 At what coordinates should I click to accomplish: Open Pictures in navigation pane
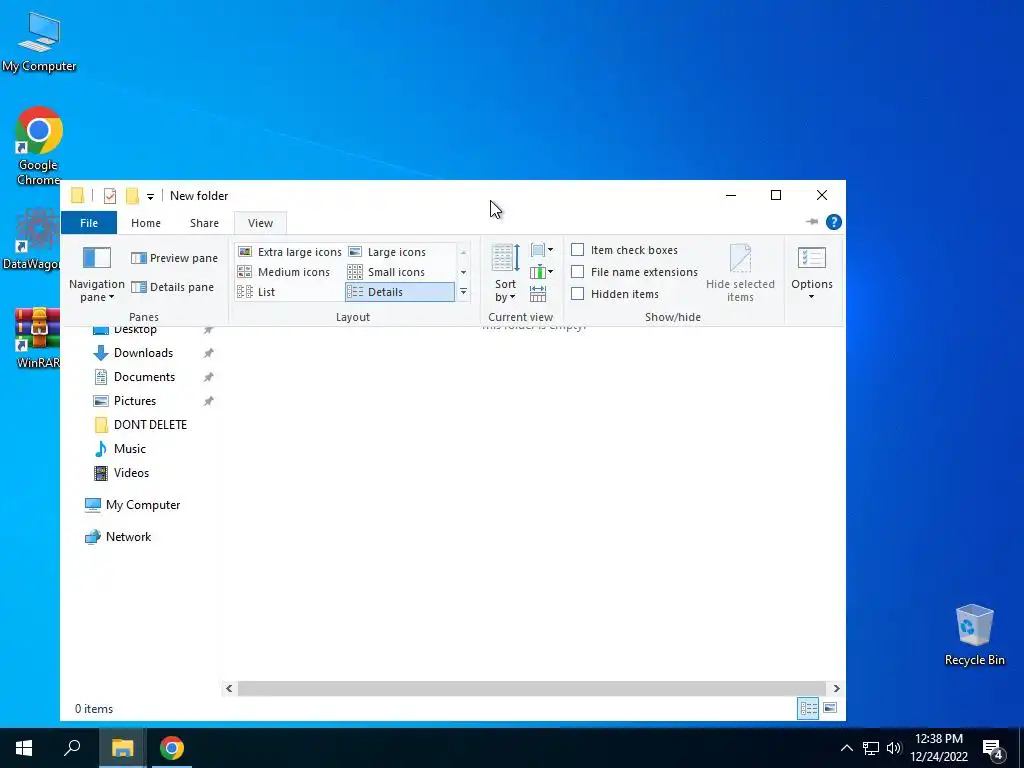pyautogui.click(x=135, y=401)
